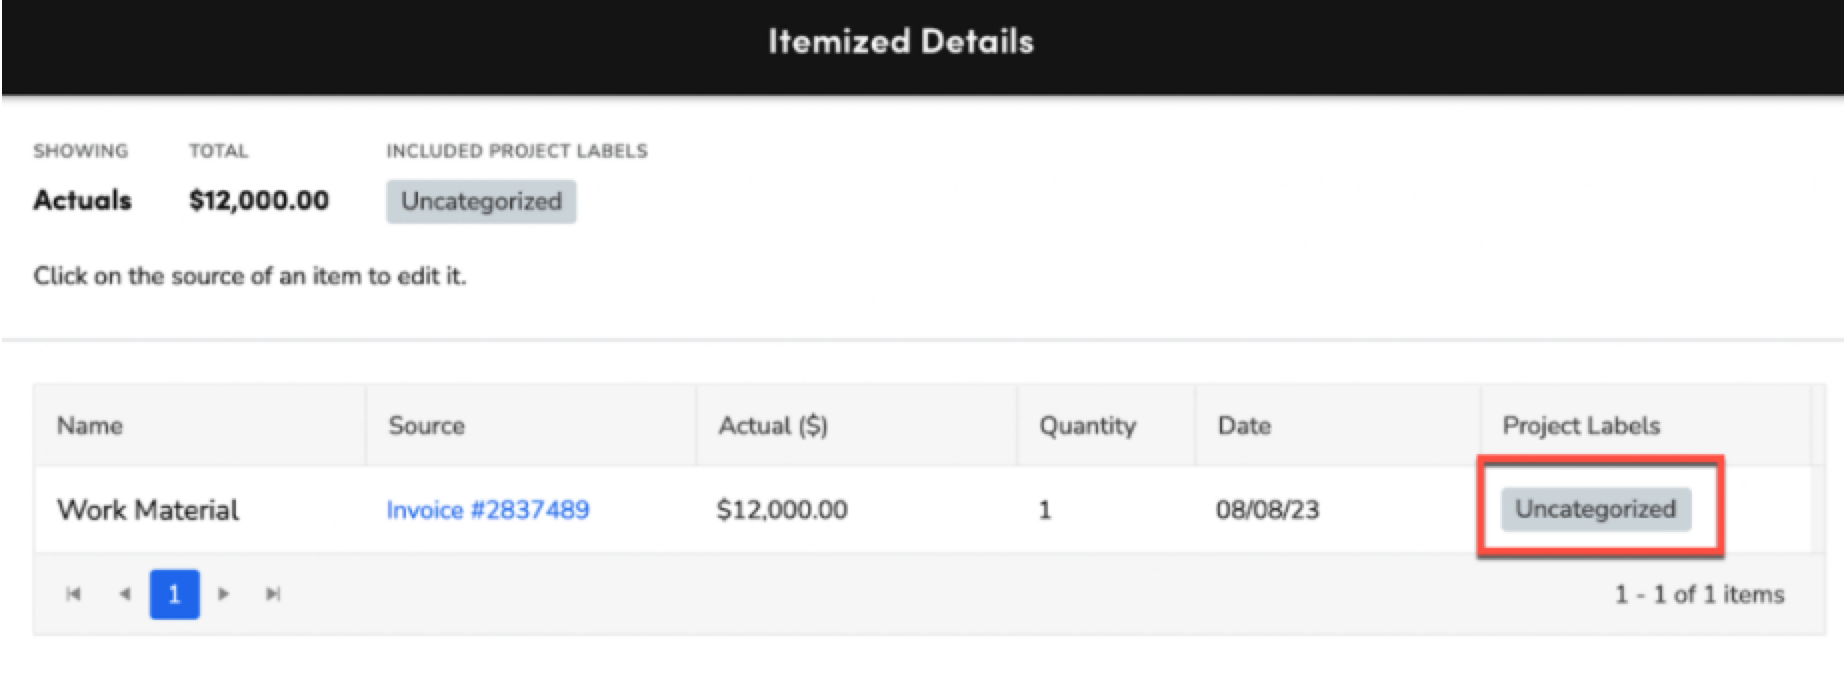Go to the next page

223,593
